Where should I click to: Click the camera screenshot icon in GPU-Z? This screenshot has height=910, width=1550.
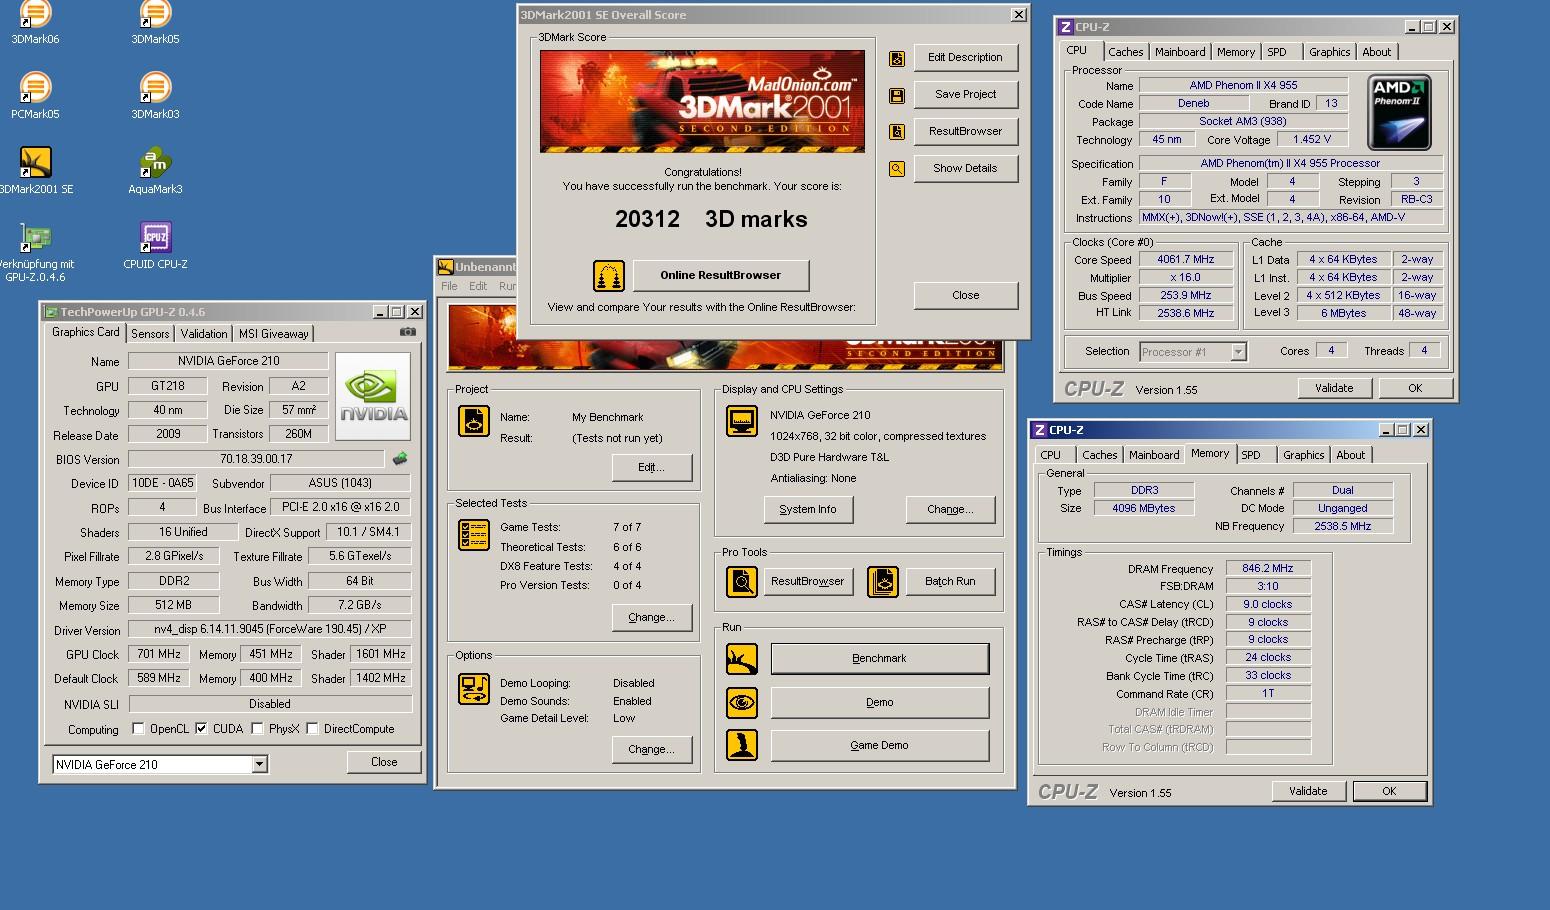408,332
